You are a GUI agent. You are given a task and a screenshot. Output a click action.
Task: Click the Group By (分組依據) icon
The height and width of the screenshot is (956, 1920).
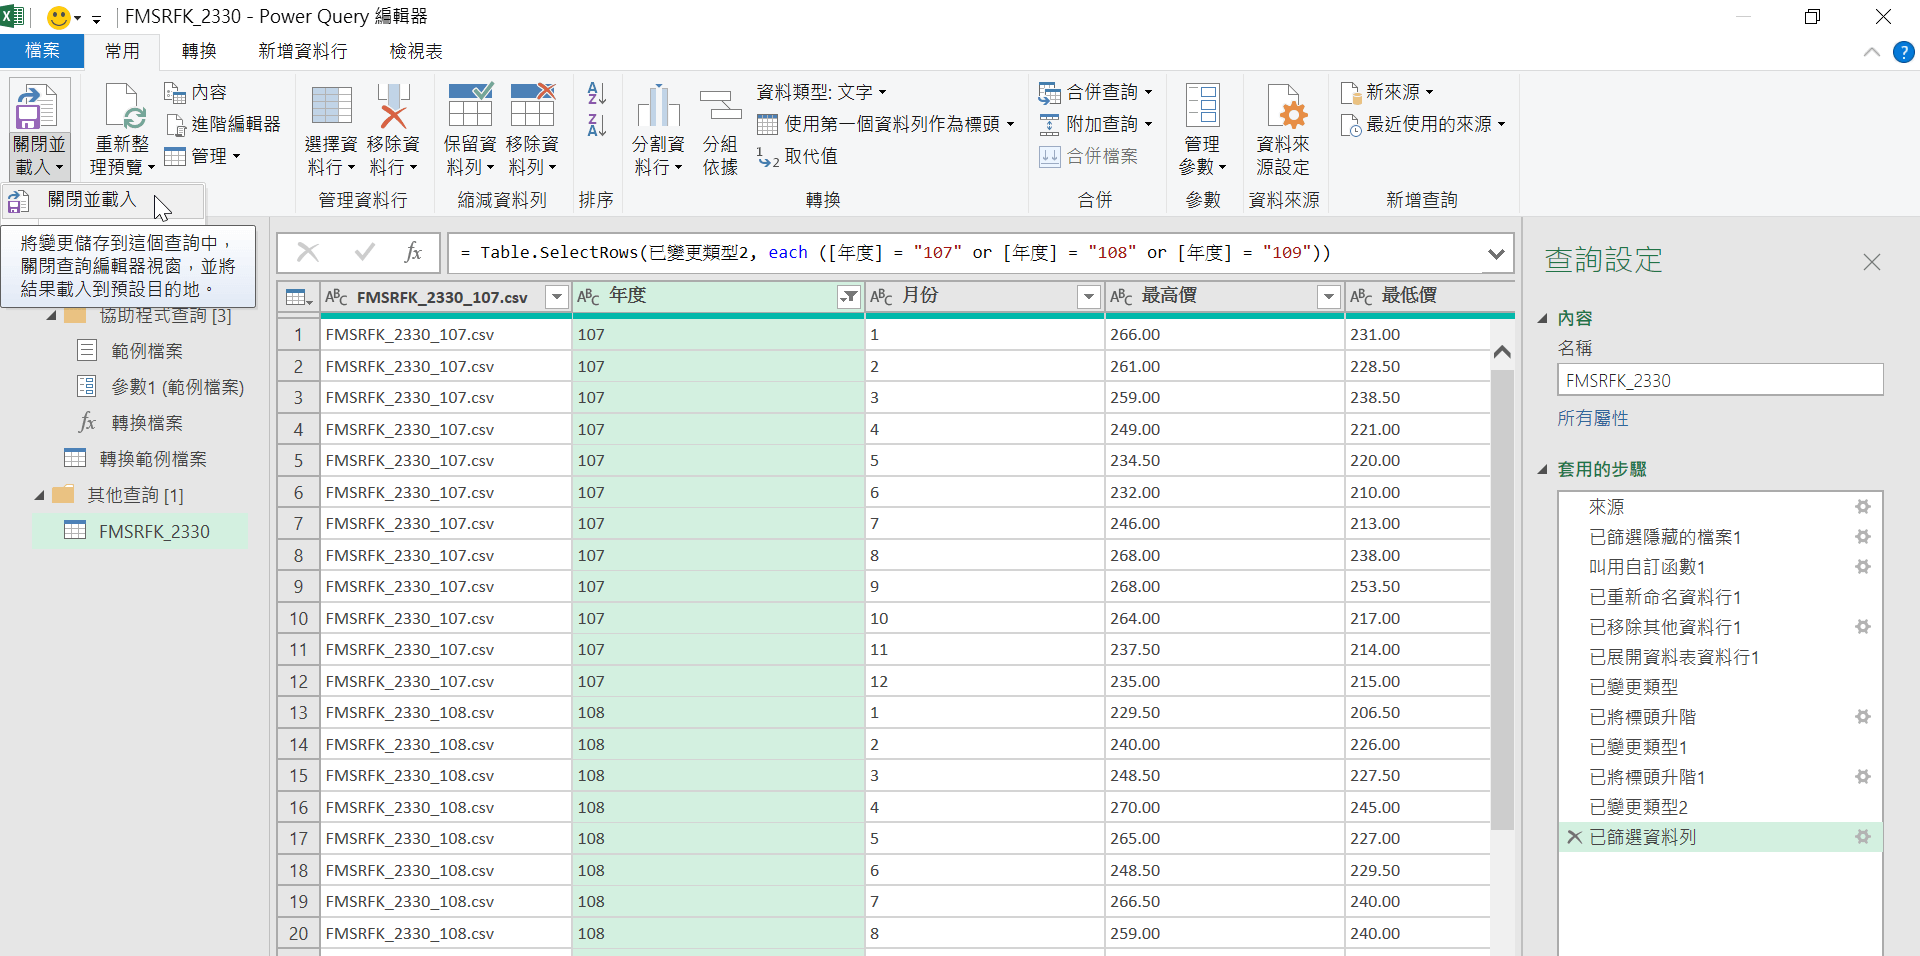tap(720, 107)
